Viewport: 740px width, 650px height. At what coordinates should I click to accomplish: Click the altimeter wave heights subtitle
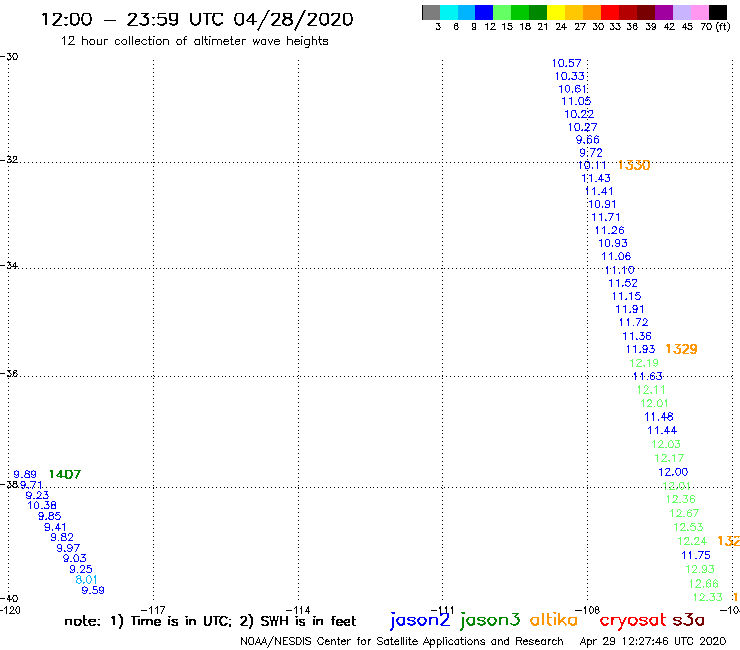[194, 42]
